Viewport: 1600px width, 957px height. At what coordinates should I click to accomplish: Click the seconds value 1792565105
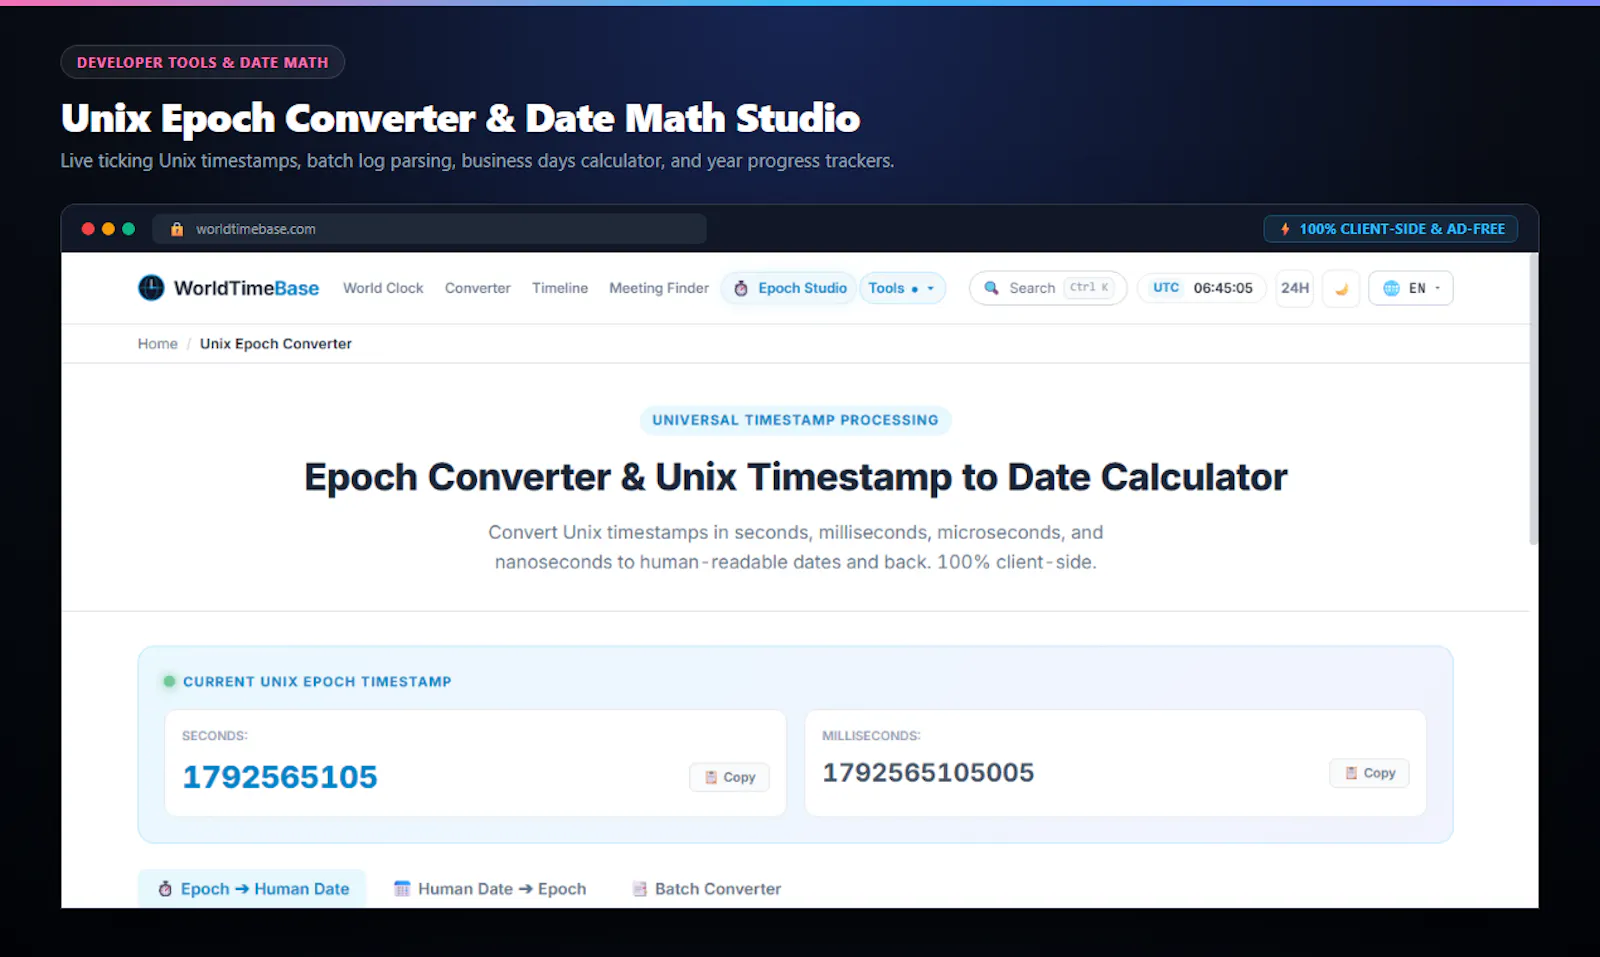click(280, 777)
